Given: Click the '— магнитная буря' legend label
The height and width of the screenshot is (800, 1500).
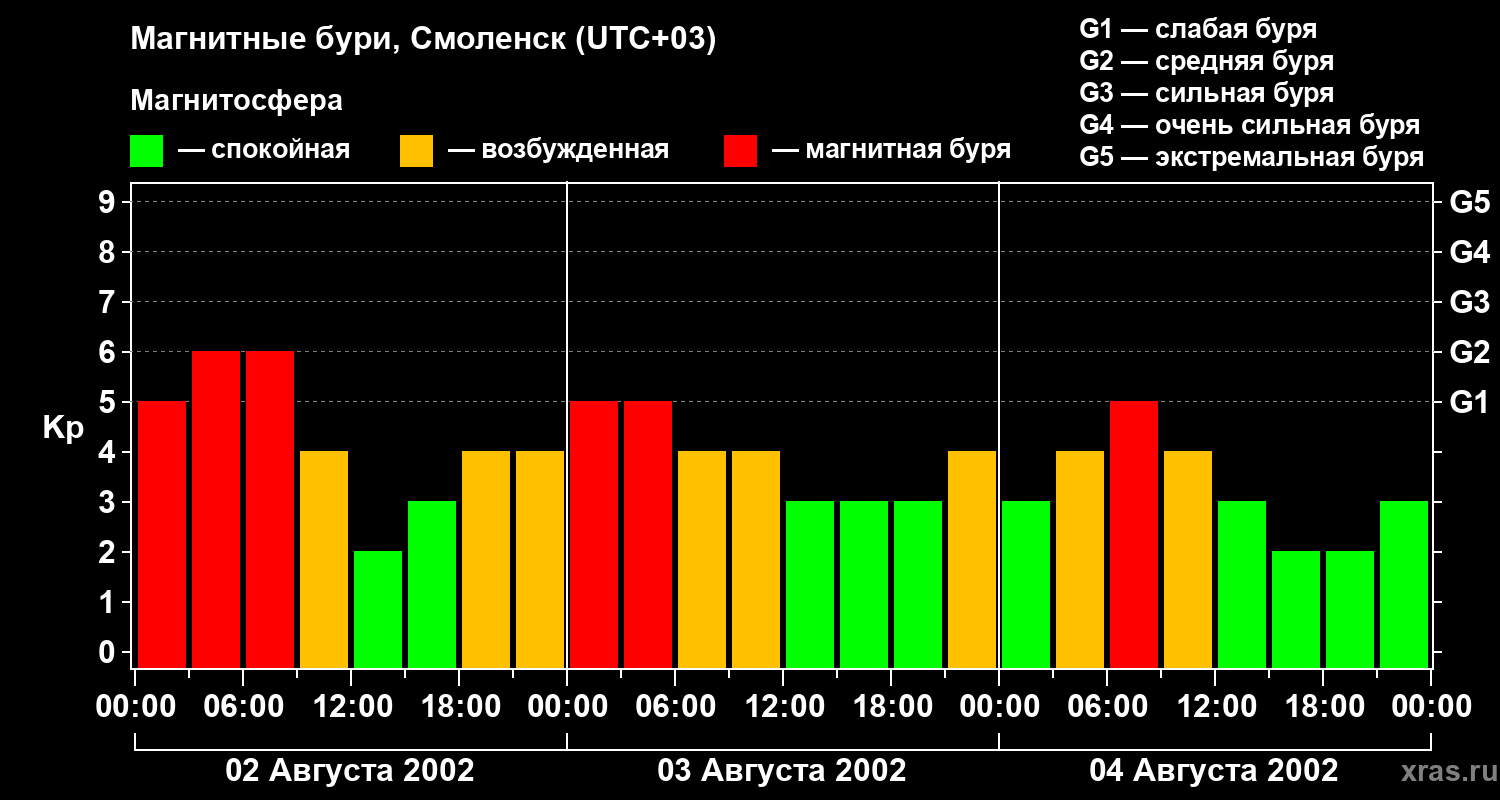Looking at the screenshot, I should coord(891,150).
